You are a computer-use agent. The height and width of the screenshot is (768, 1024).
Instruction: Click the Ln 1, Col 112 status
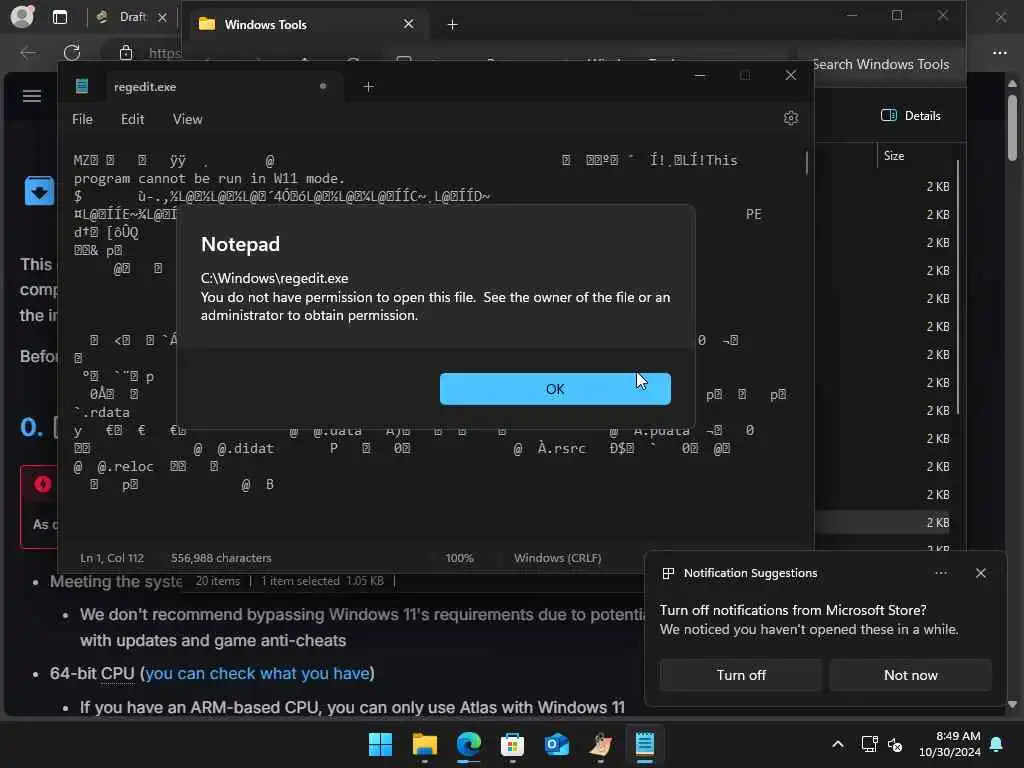112,558
